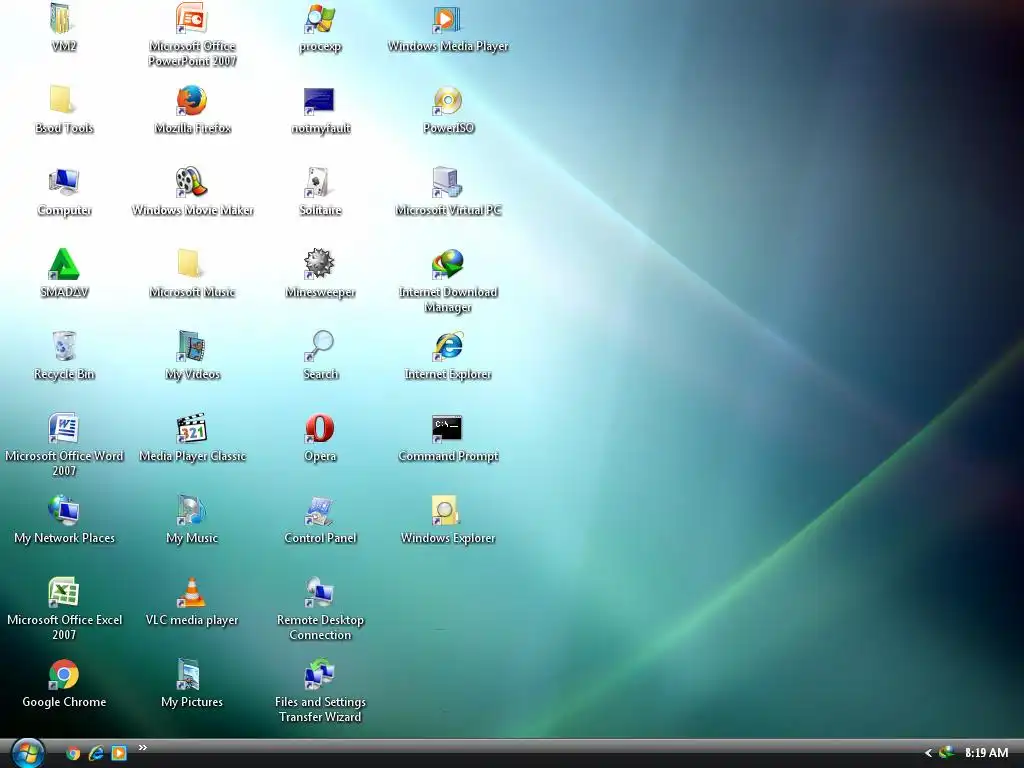Click the 8:19 AM taskbar clock
This screenshot has height=768, width=1024.
(986, 753)
